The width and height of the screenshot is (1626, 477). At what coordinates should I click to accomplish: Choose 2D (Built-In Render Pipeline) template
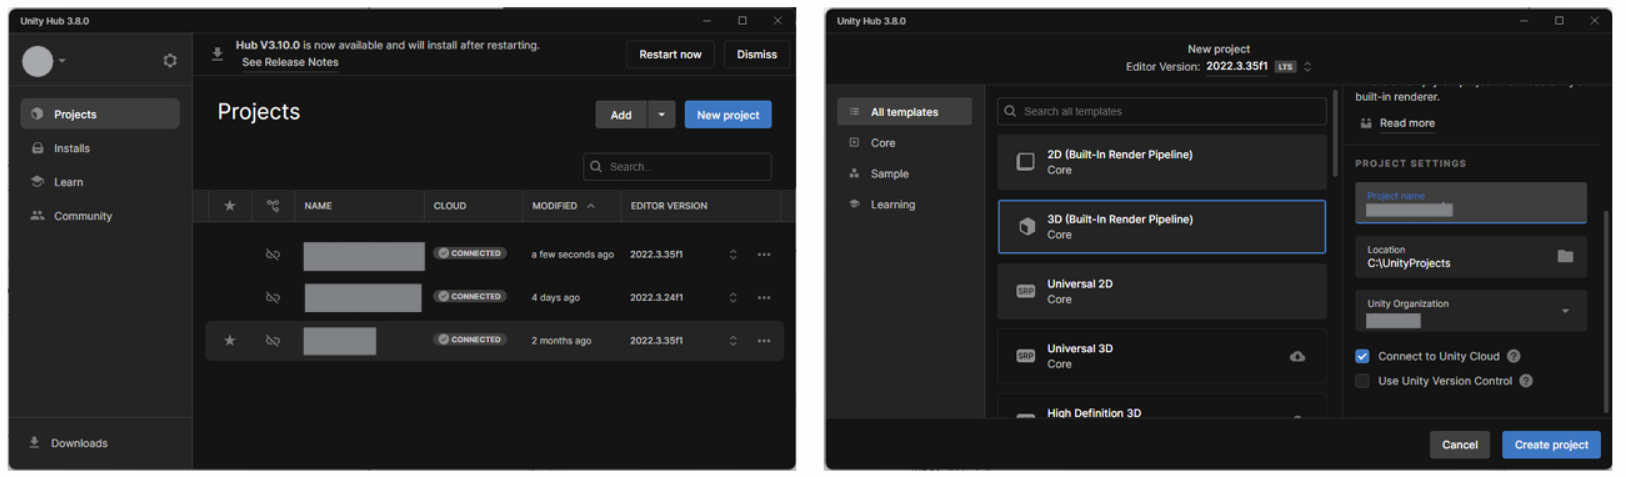pyautogui.click(x=1162, y=163)
